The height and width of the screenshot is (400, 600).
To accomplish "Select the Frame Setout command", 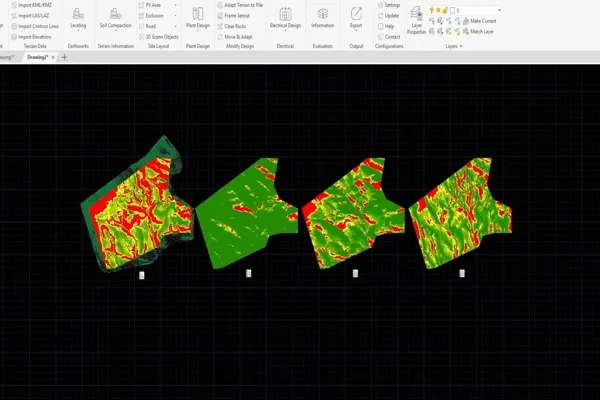I will pos(233,16).
